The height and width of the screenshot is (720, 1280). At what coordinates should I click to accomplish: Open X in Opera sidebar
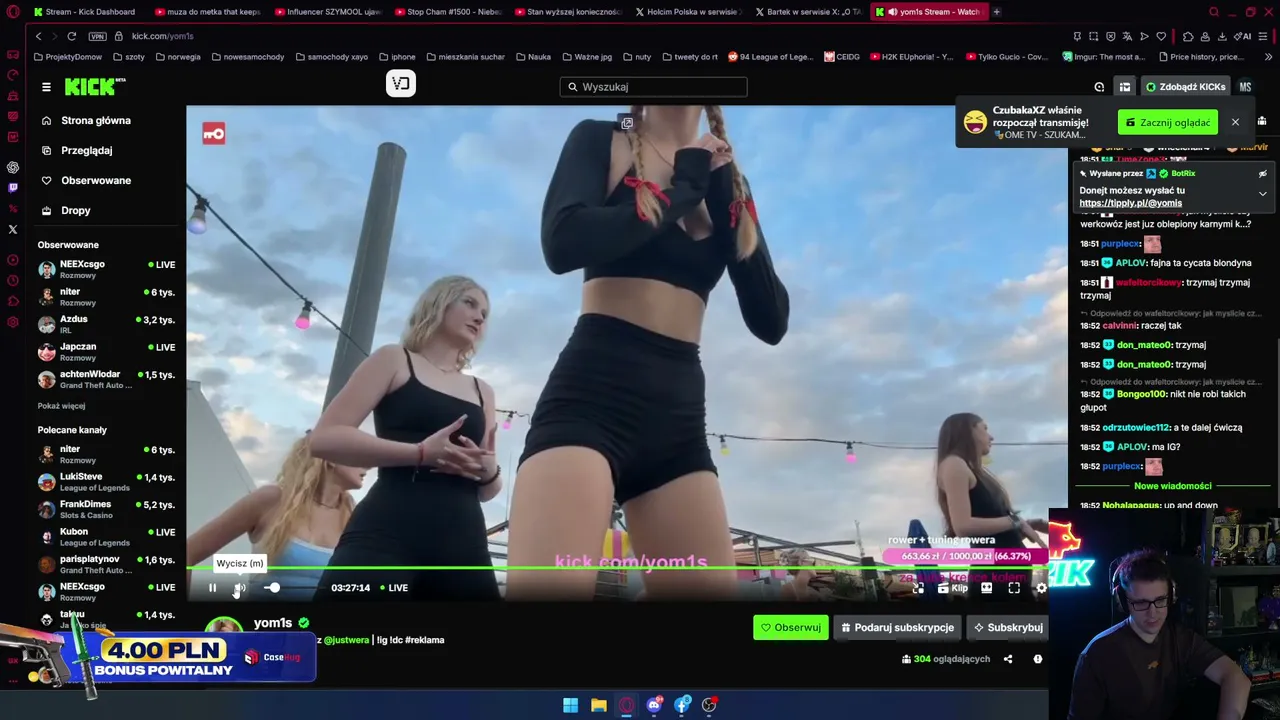coord(13,229)
